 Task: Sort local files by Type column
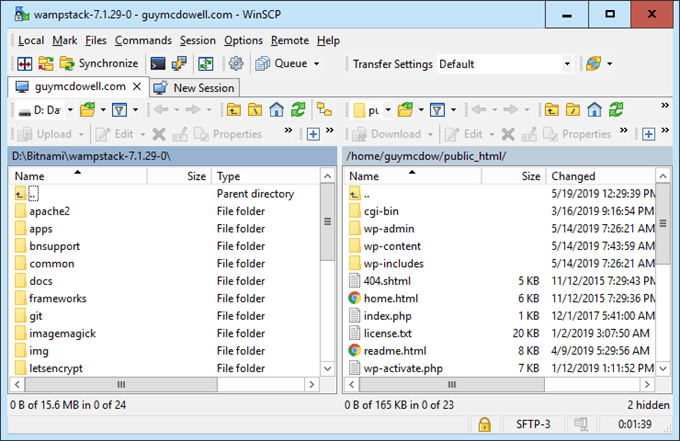[266, 176]
